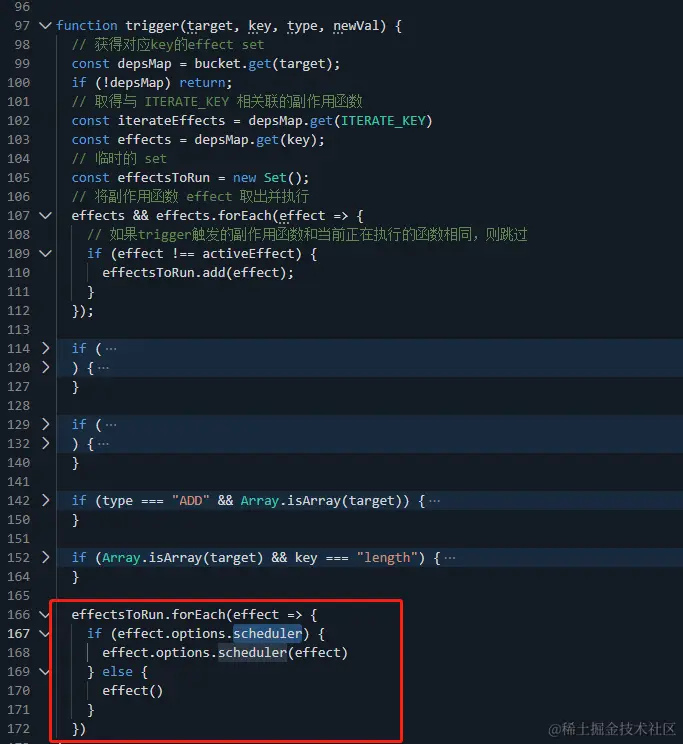Click the "length" string on line 152
The height and width of the screenshot is (744, 683).
[x=387, y=558]
